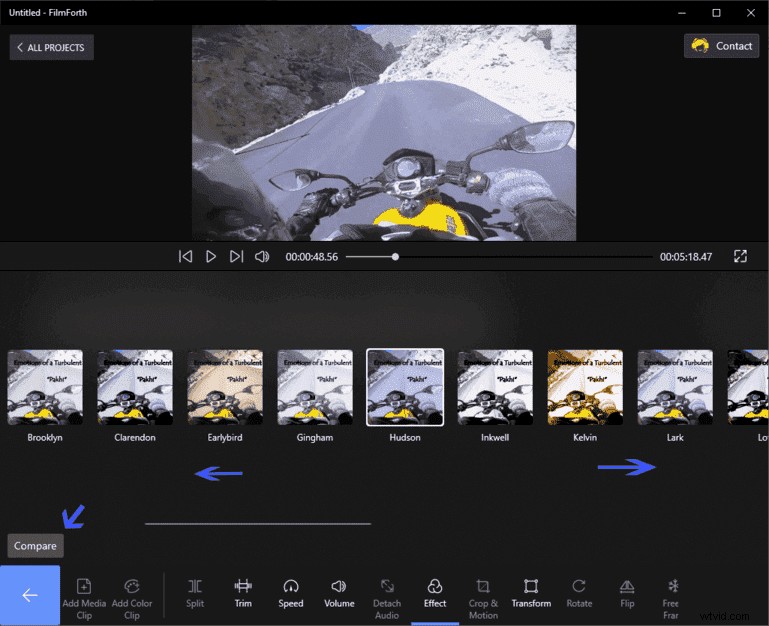
Task: Click the Detach Audio tool
Action: [387, 598]
